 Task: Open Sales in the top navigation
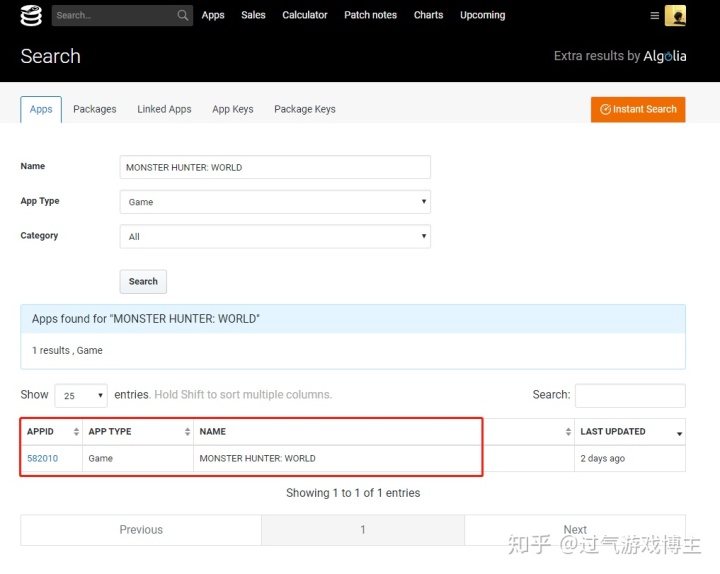pyautogui.click(x=253, y=15)
